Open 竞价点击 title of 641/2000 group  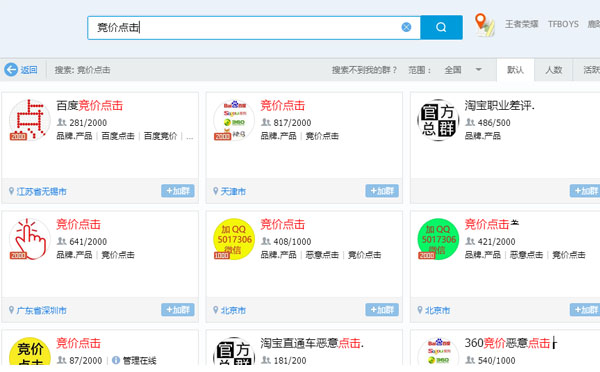point(78,225)
